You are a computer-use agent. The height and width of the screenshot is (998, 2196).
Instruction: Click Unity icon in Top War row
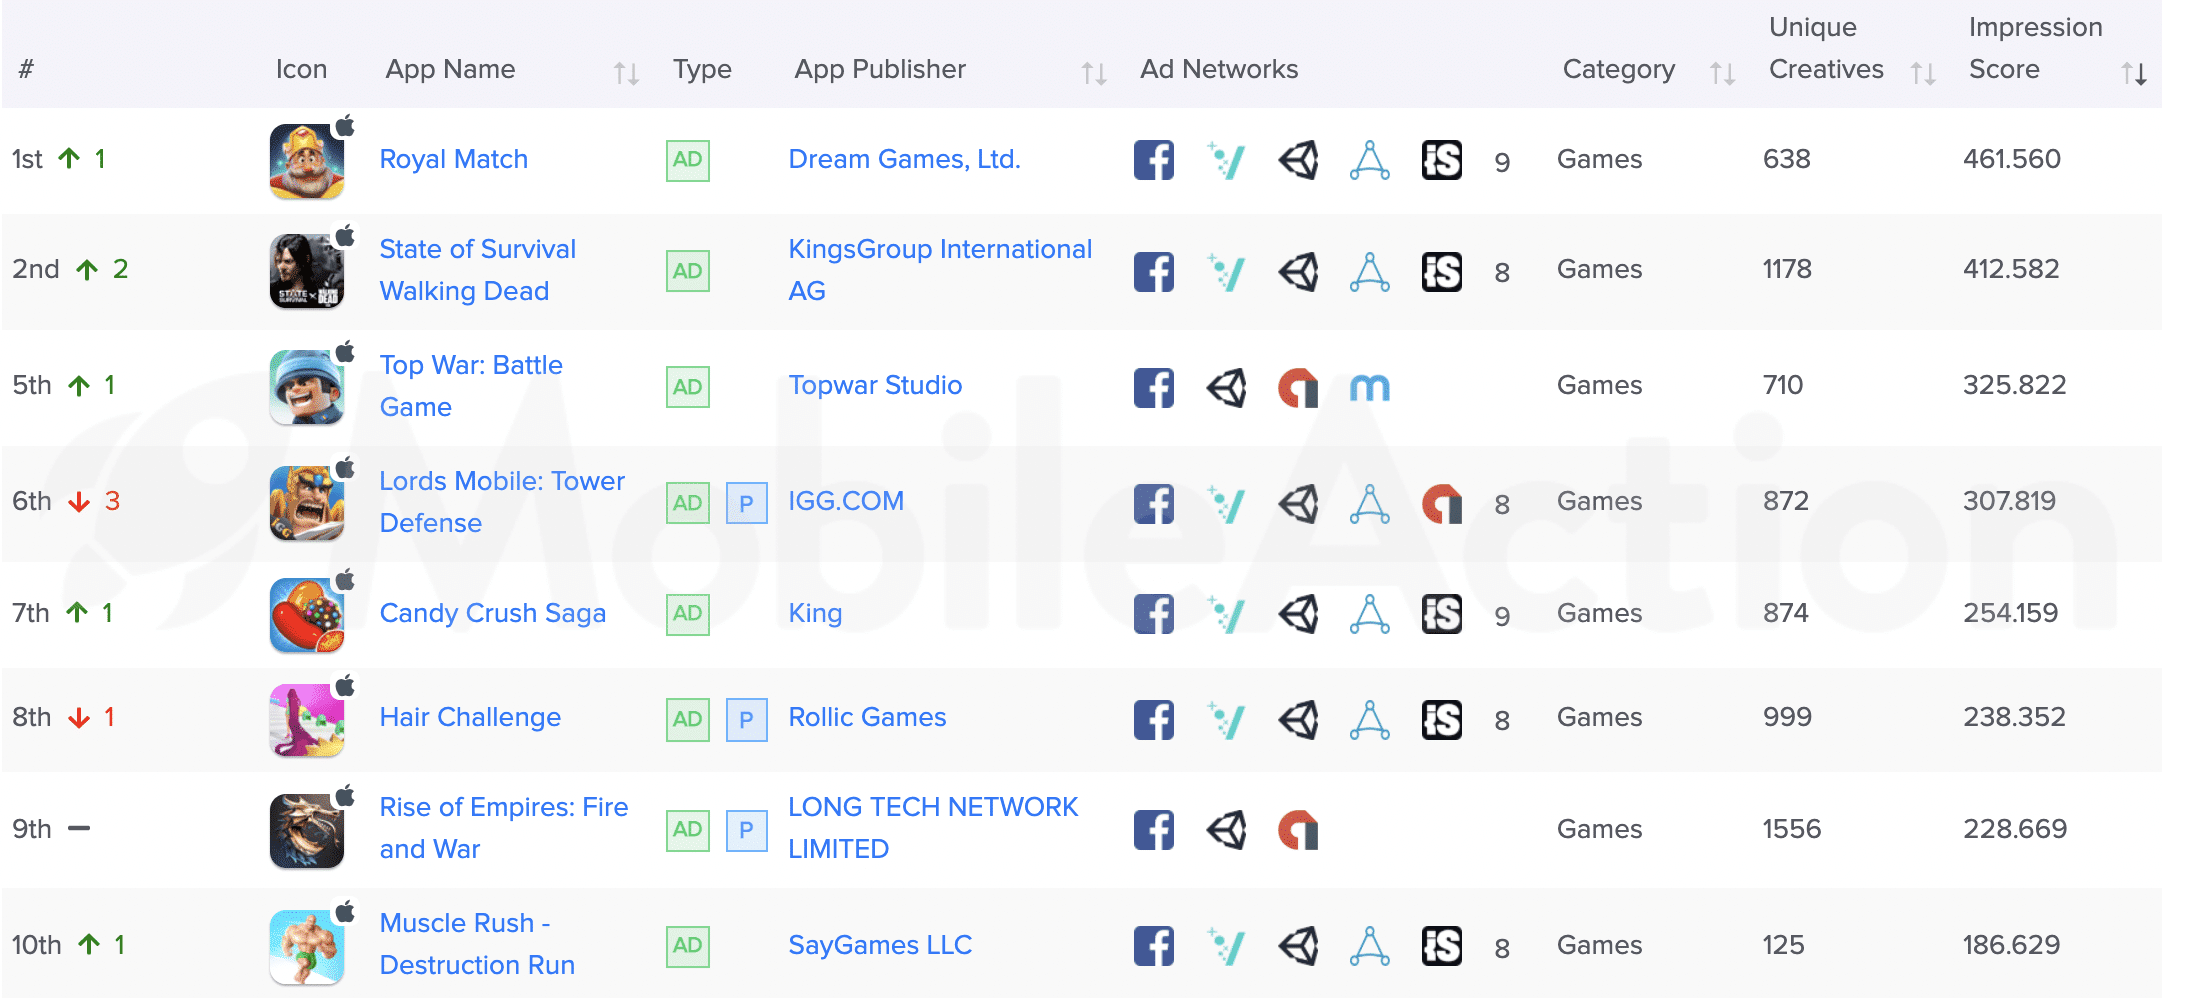[1226, 388]
